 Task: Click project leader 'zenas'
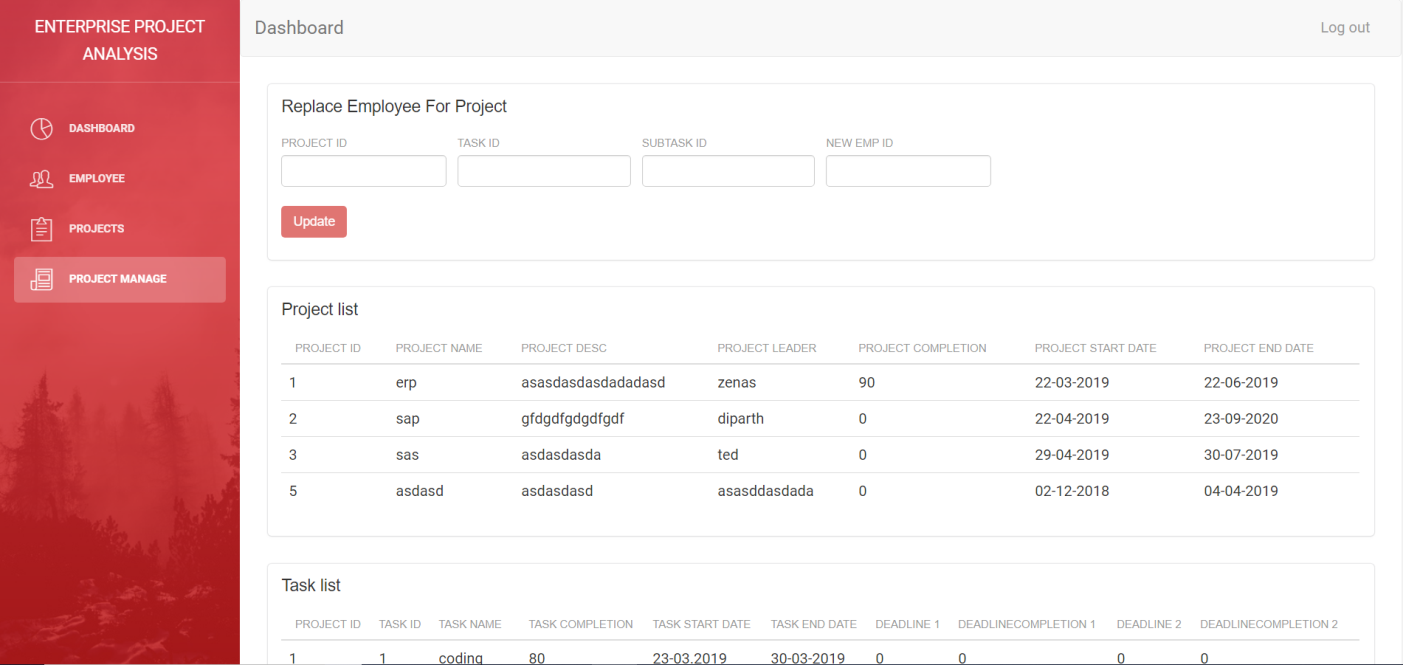pyautogui.click(x=737, y=383)
